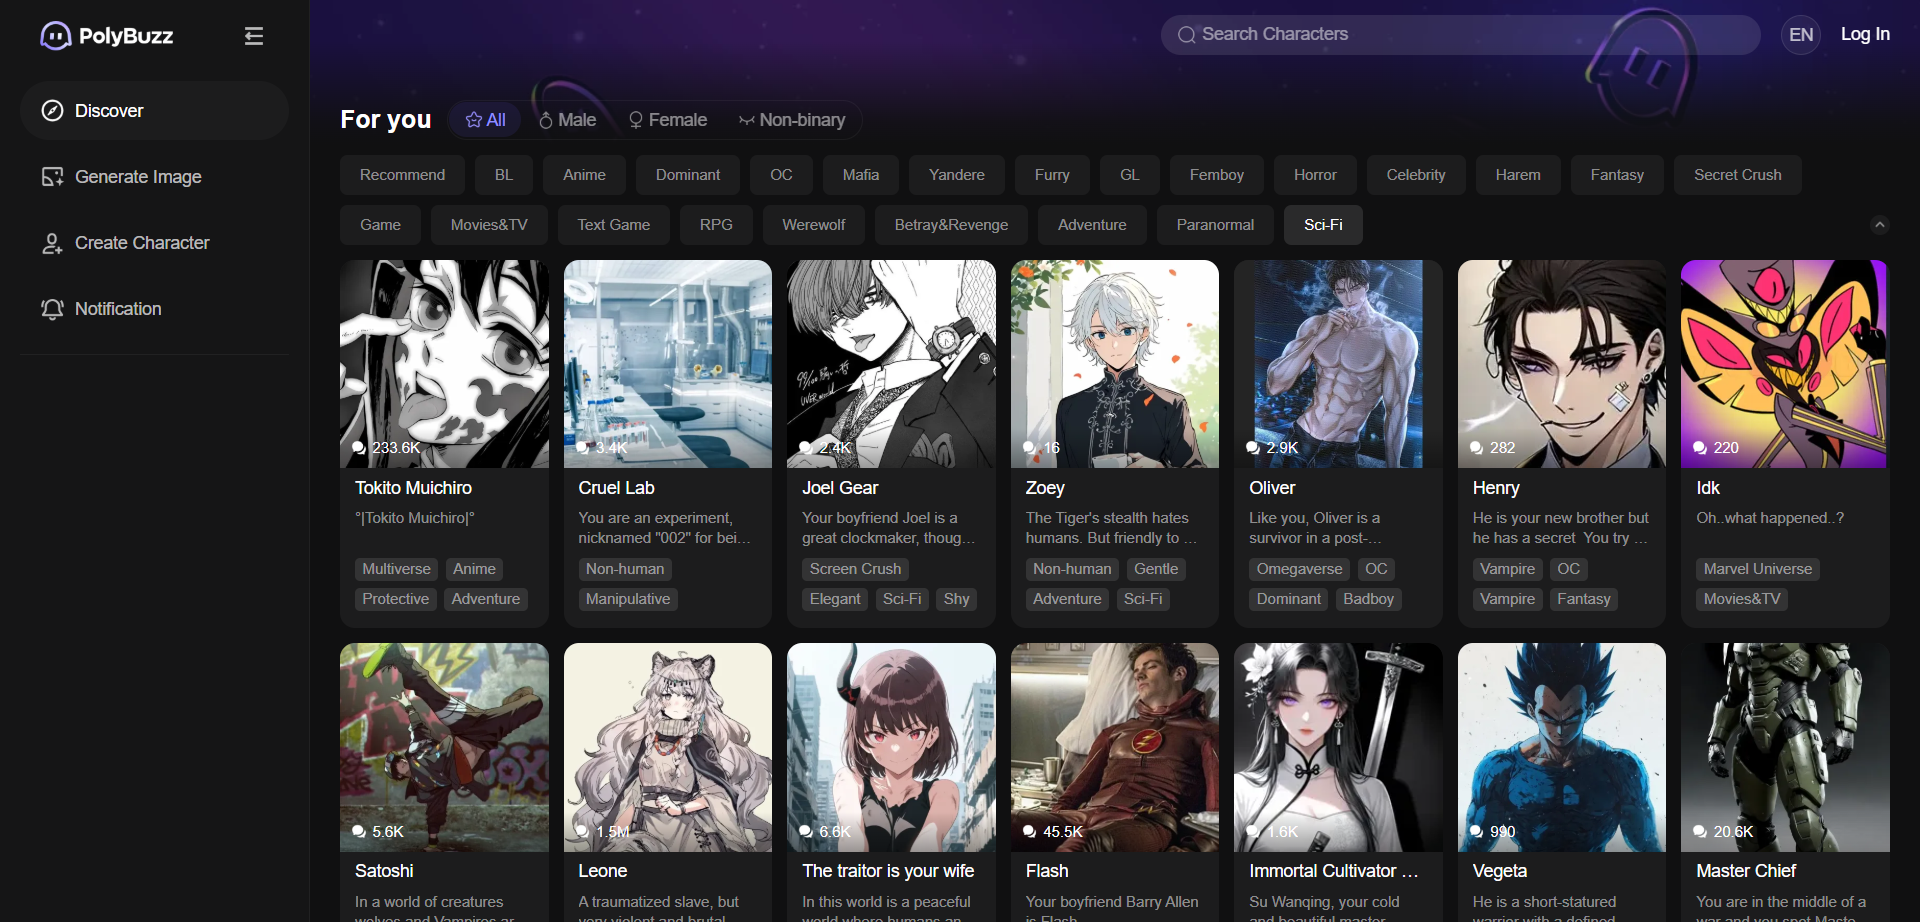Click the Screen Crush tag on Joel Gear
Viewport: 1920px width, 922px height.
pos(855,569)
